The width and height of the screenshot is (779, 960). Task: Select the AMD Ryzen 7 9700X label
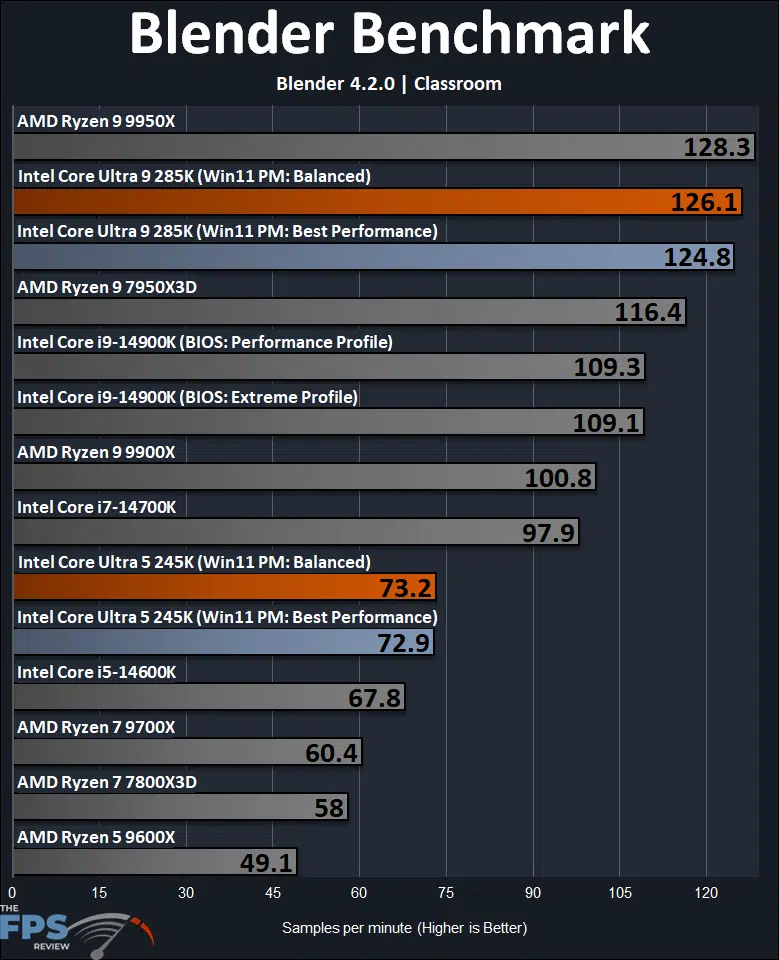(96, 727)
